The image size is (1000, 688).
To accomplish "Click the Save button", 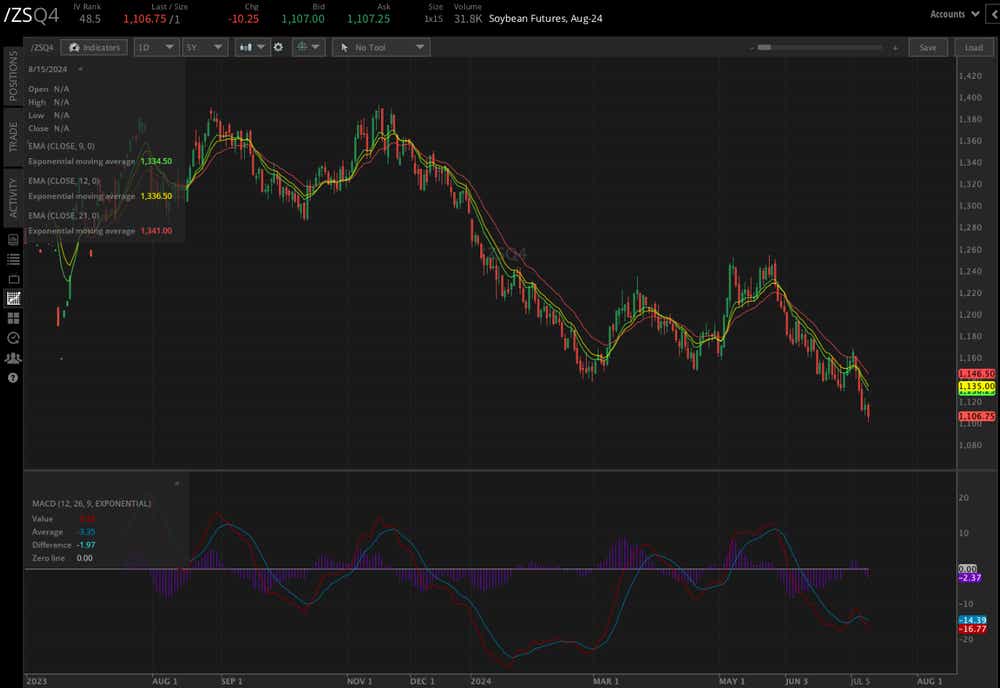I will (x=928, y=47).
